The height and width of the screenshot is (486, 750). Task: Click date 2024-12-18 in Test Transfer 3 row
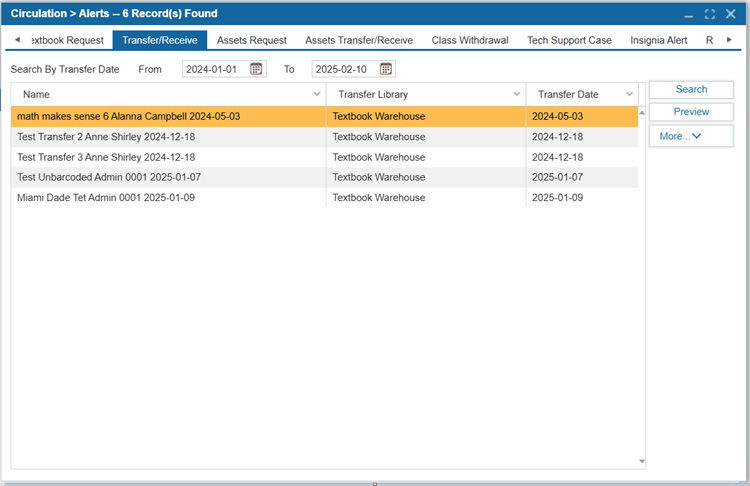558,157
